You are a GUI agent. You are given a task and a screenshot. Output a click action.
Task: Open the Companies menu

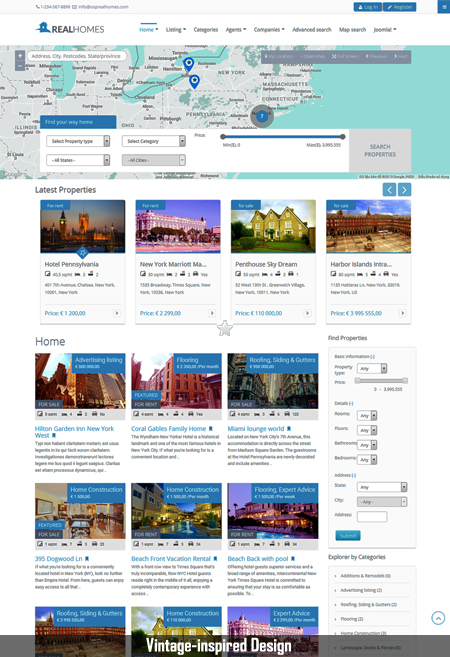[269, 29]
